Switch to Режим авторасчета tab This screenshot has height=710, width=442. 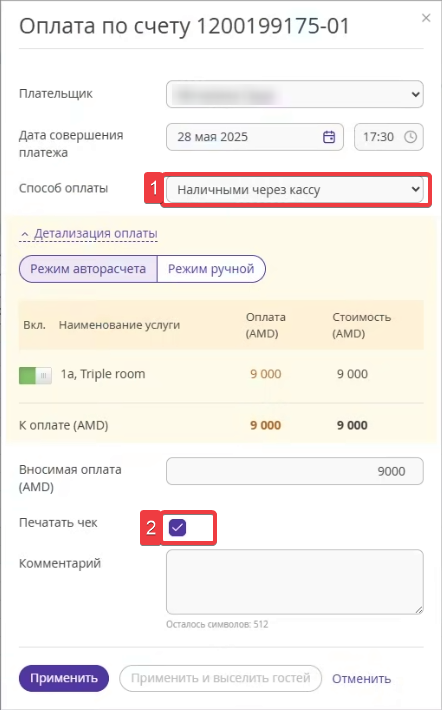pyautogui.click(x=88, y=269)
